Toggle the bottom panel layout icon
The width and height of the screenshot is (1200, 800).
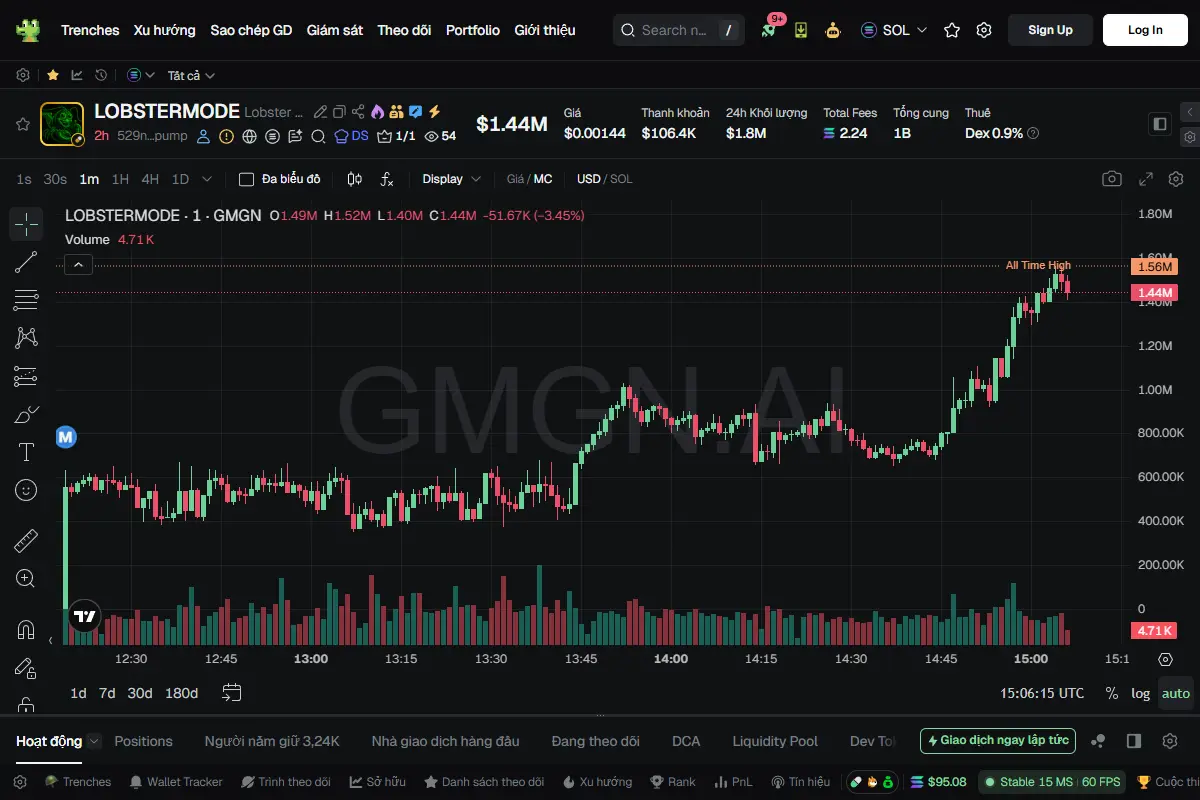(1133, 741)
